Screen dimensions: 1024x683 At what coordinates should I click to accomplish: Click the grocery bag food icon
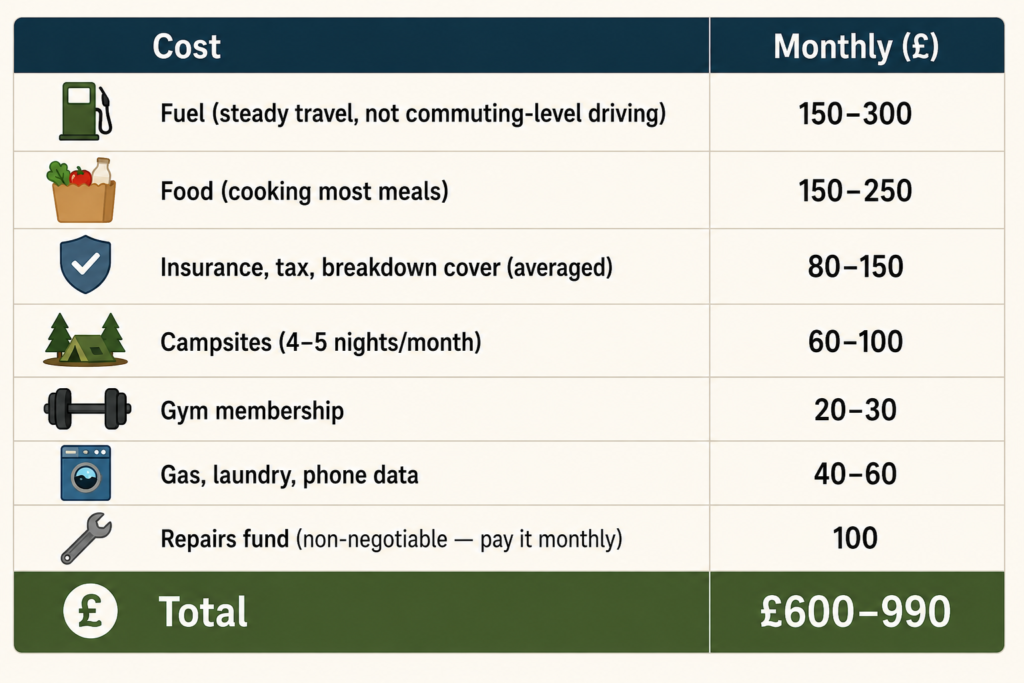point(82,190)
